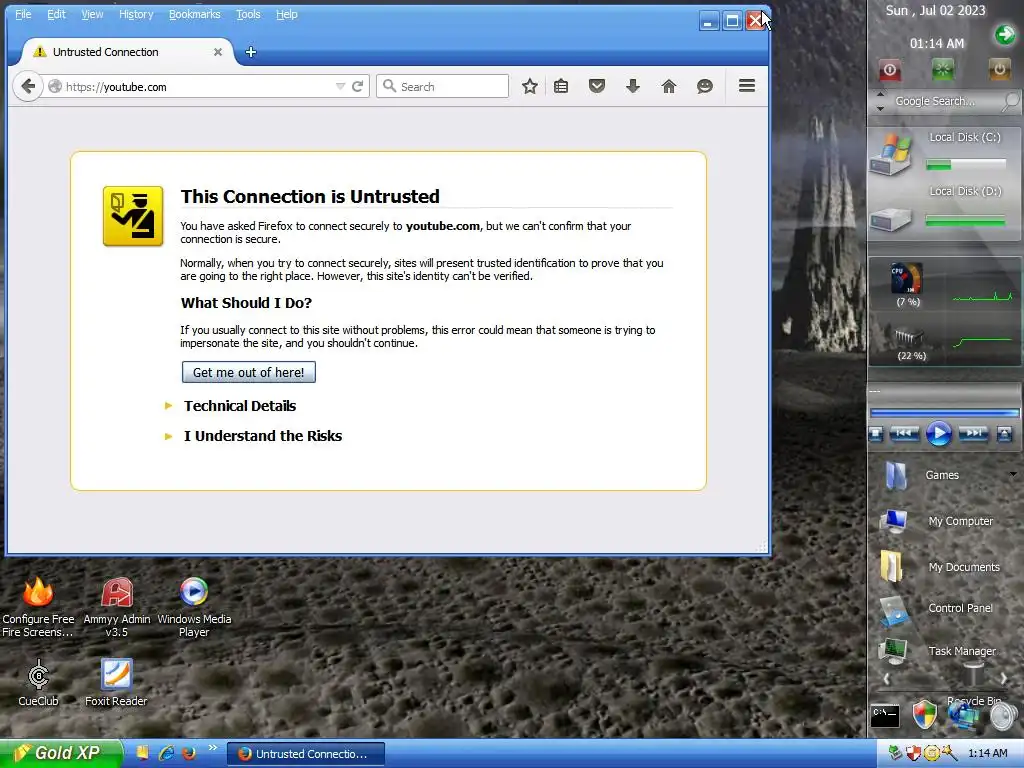Open the Firefox hamburger menu
Image resolution: width=1024 pixels, height=768 pixels.
click(x=747, y=86)
